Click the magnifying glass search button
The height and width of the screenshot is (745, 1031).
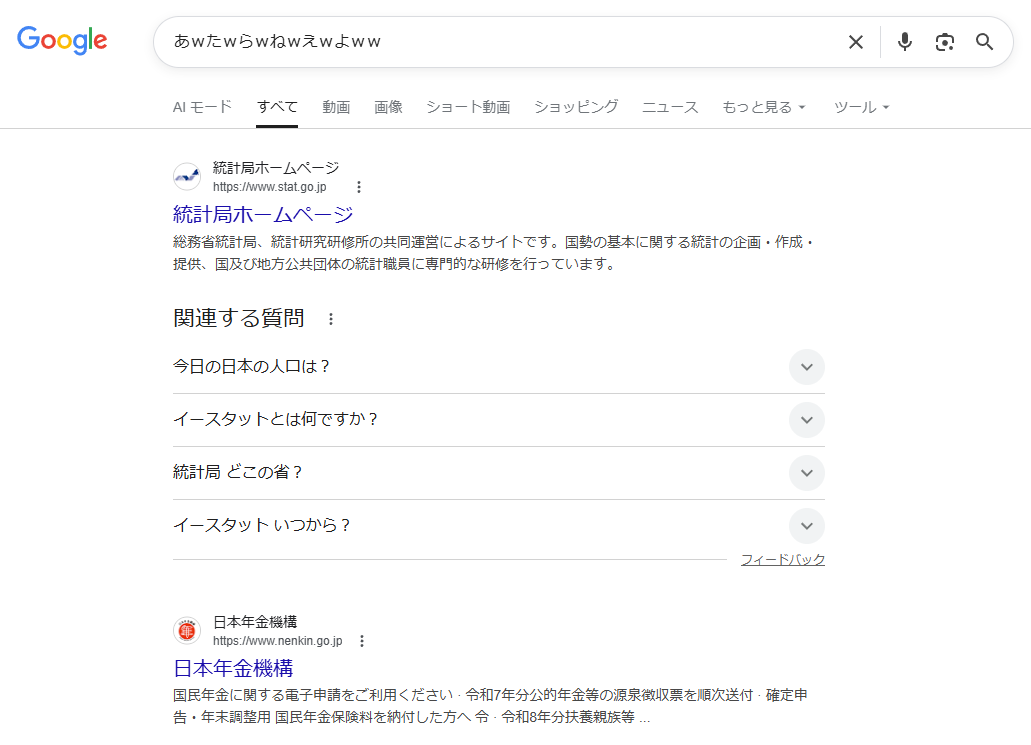coord(985,42)
